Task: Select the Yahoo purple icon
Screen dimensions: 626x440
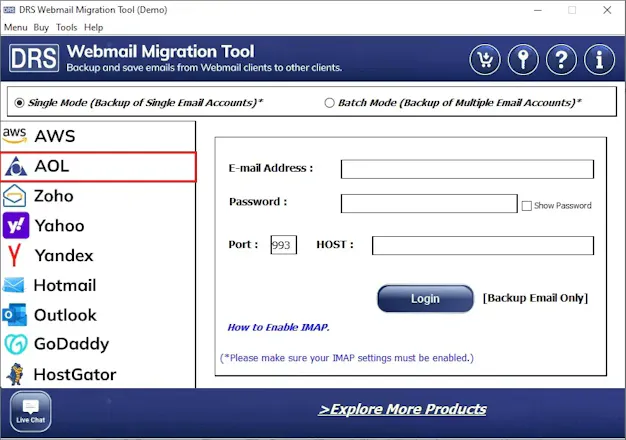Action: (16, 226)
